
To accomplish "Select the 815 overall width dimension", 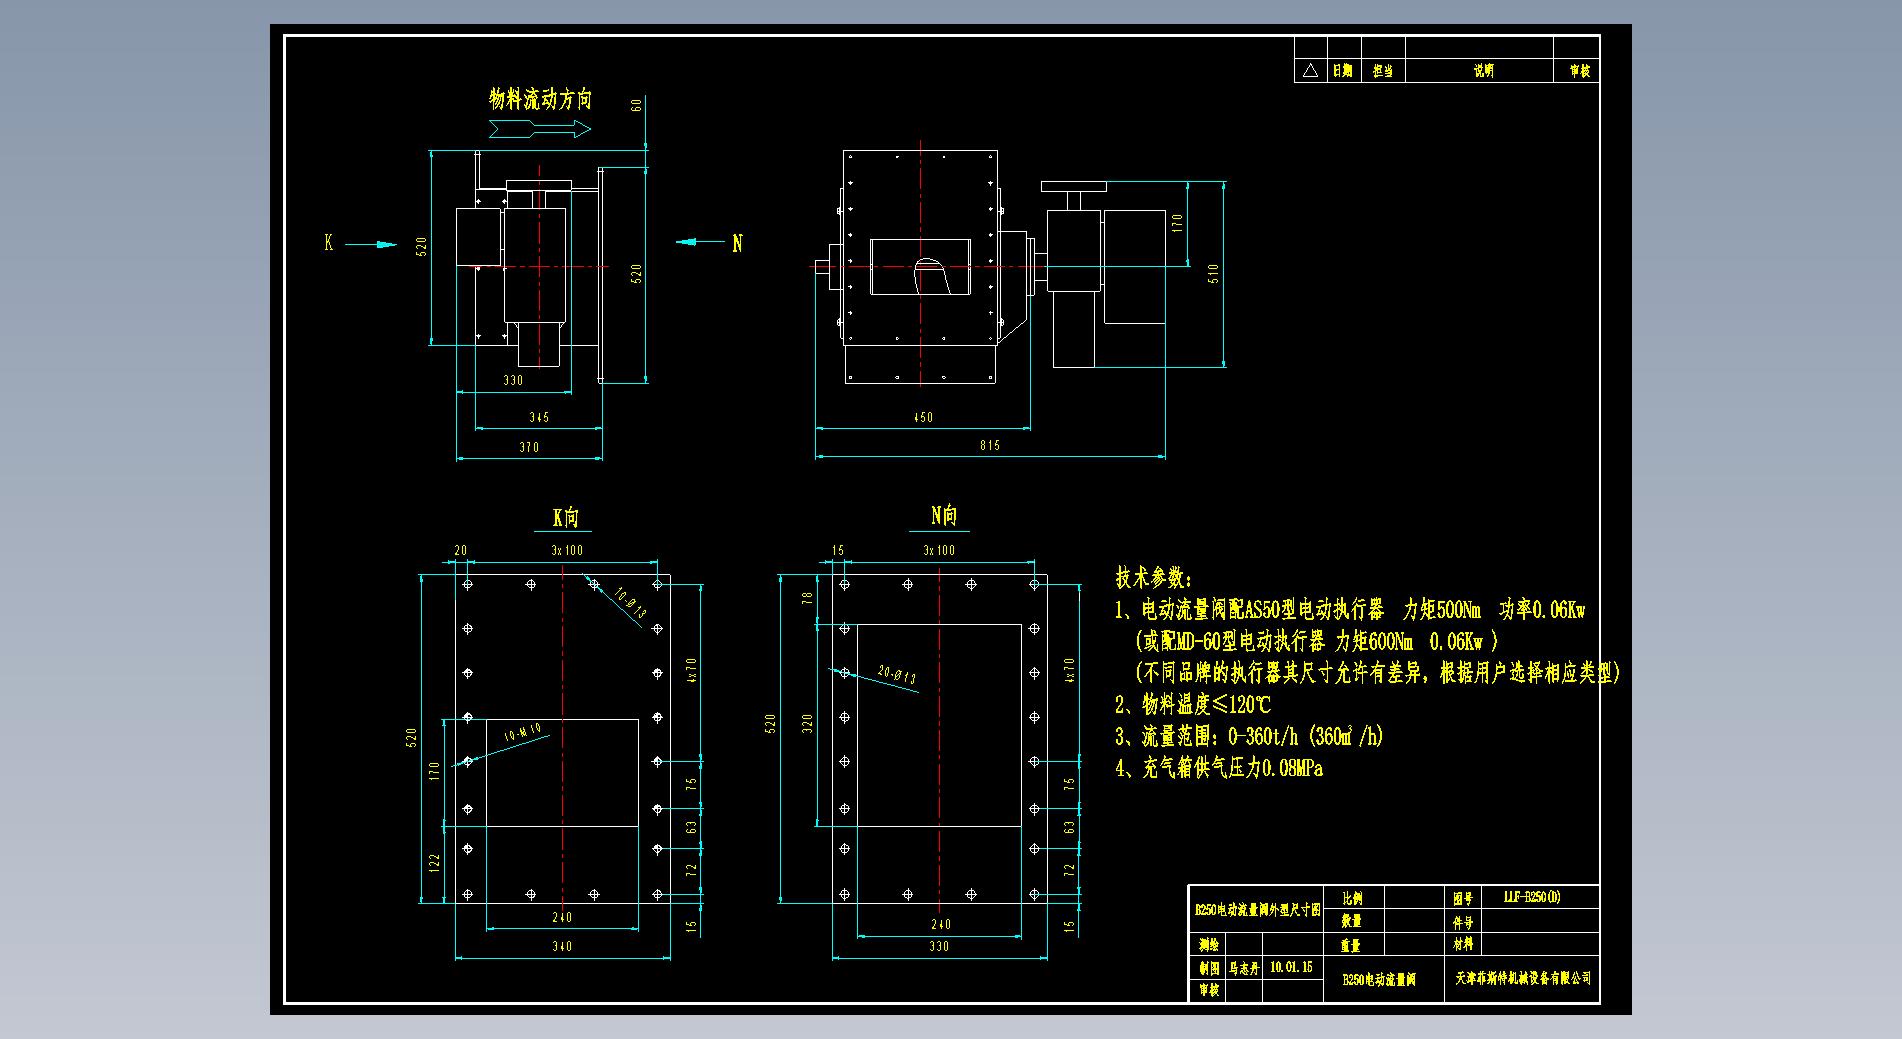I will coord(989,446).
